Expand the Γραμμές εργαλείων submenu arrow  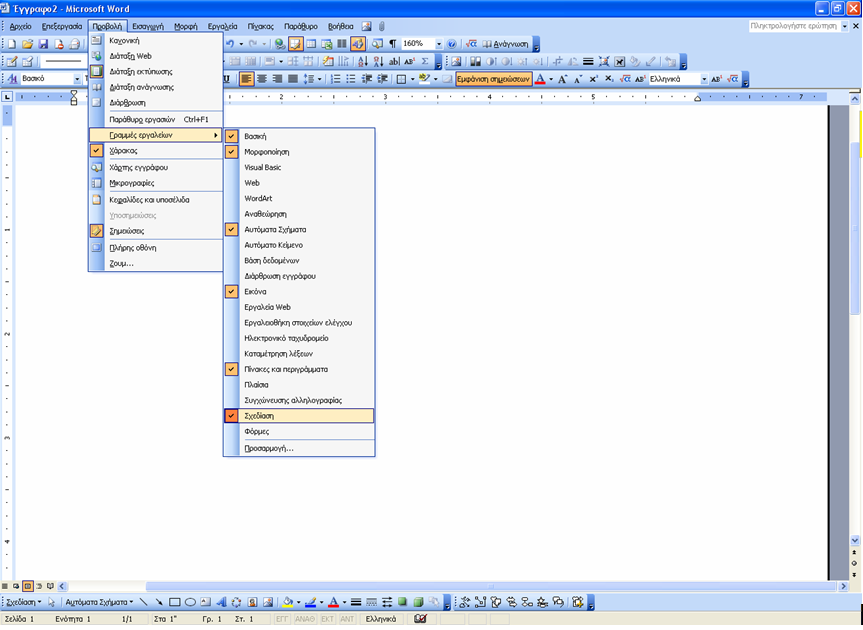(216, 135)
